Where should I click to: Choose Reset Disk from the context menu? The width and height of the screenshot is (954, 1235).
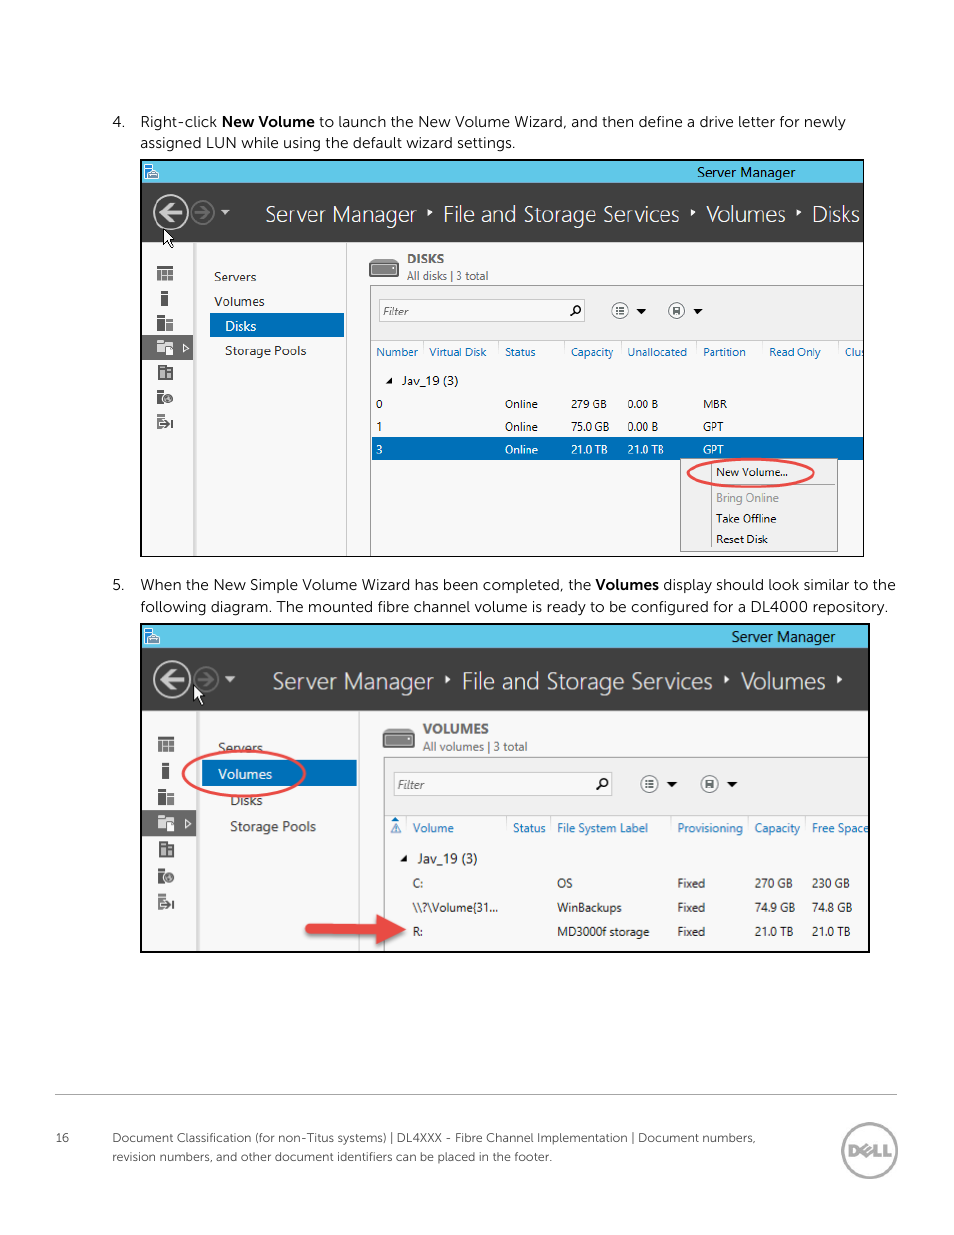coord(742,539)
